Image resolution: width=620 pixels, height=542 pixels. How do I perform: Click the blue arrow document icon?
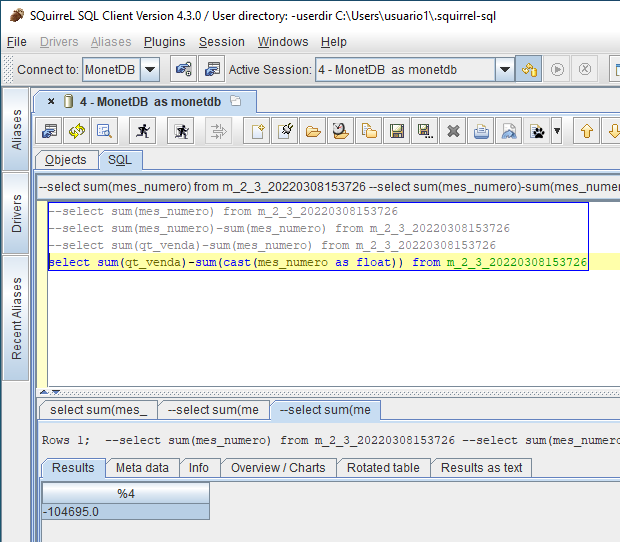tap(509, 130)
